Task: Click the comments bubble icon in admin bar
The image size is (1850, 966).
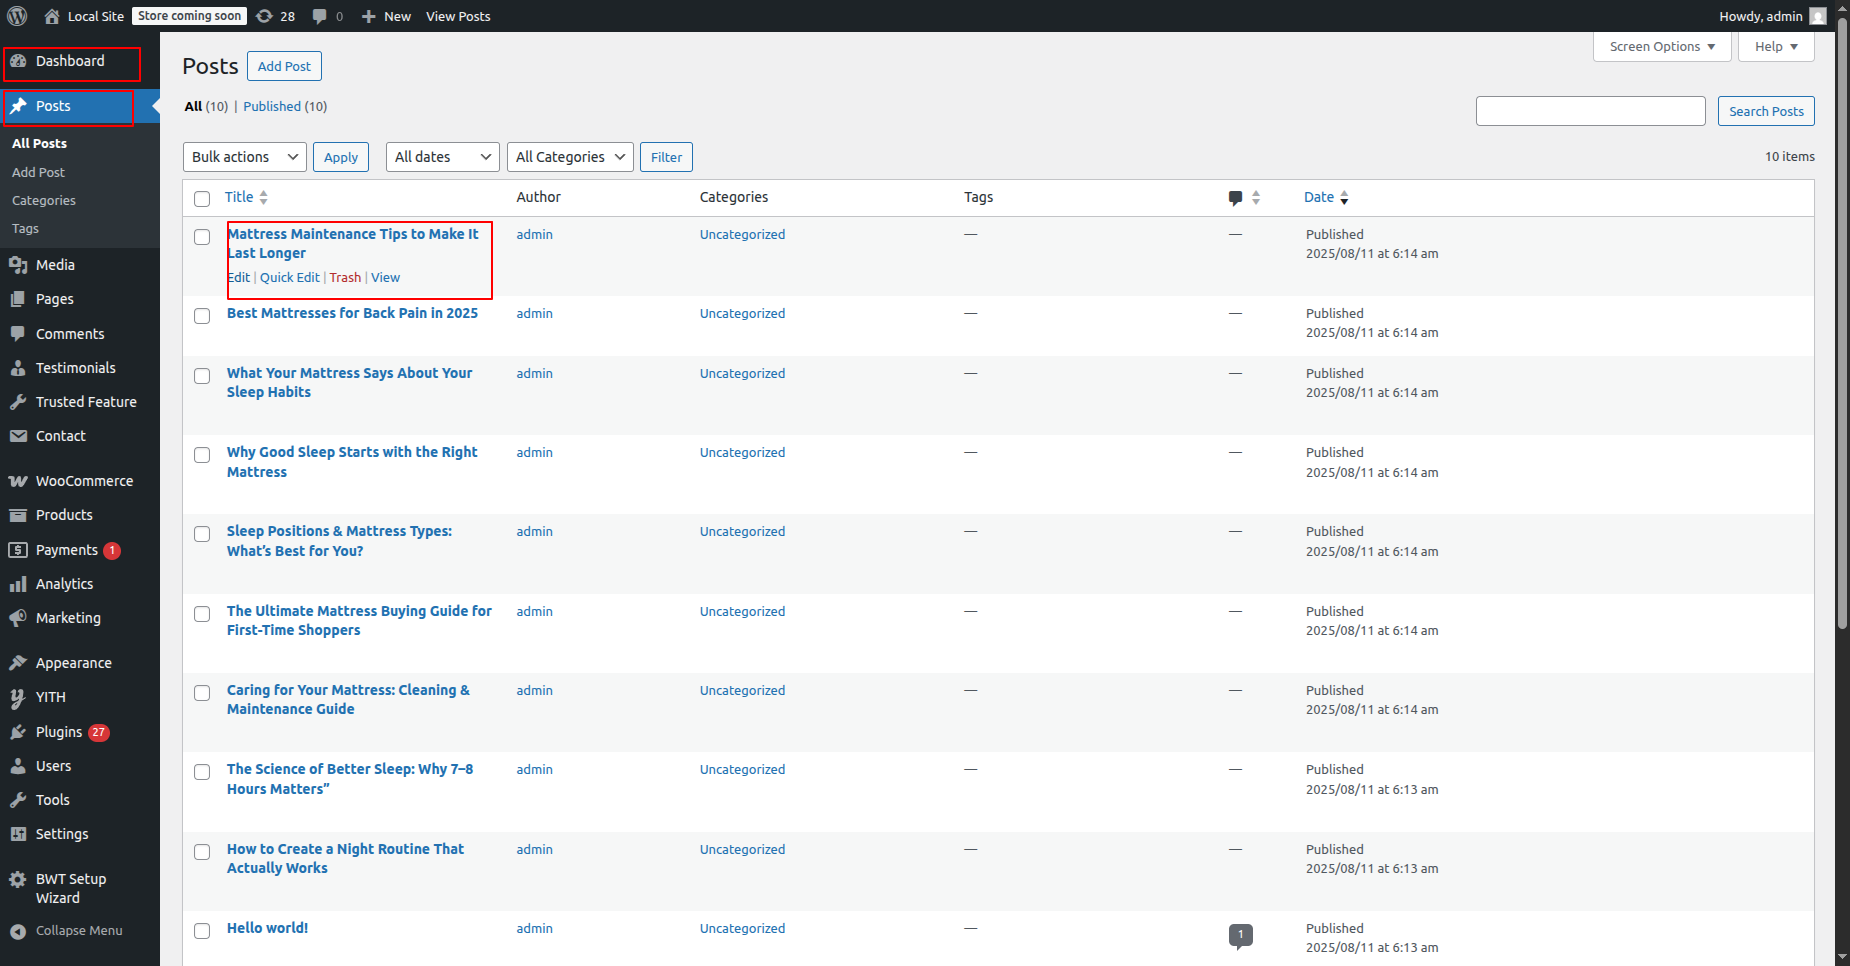Action: click(320, 16)
